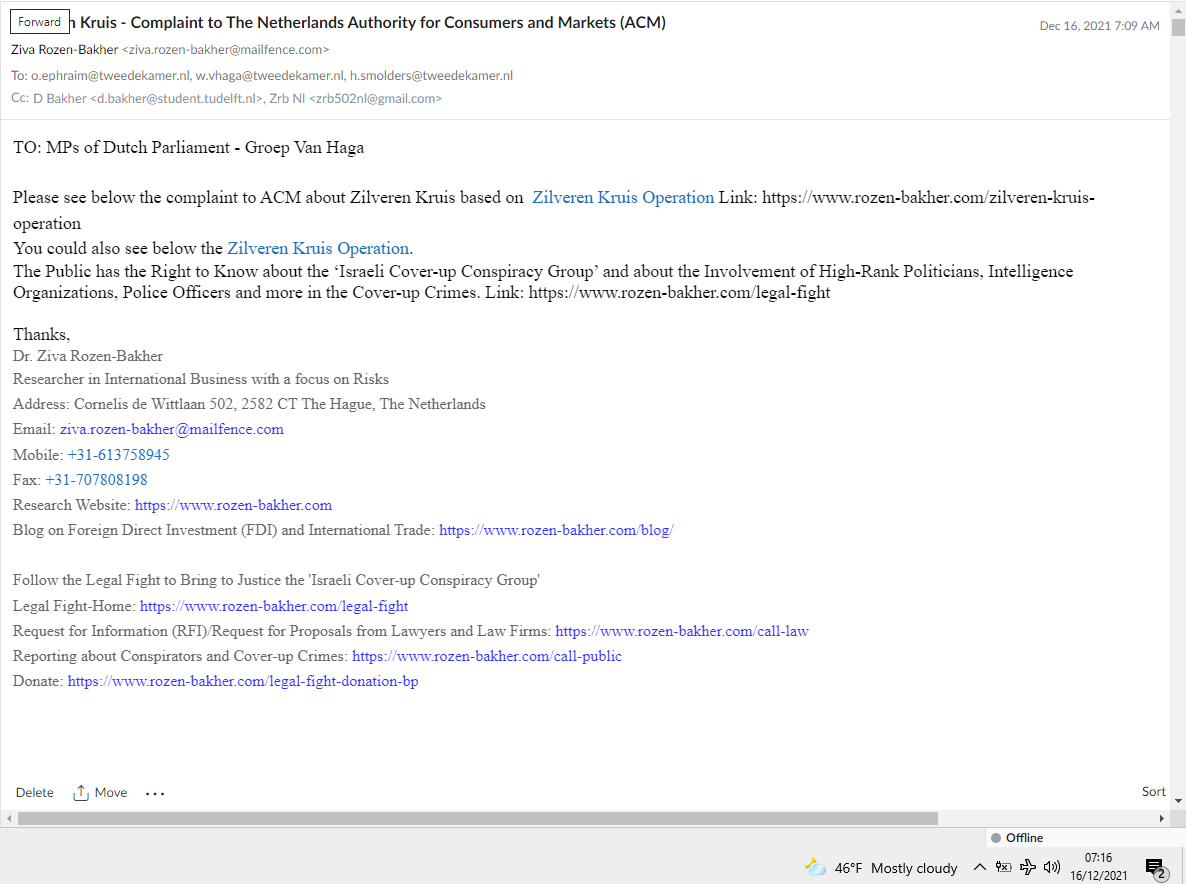Open Research Website rozen-bakher.com link

(234, 505)
